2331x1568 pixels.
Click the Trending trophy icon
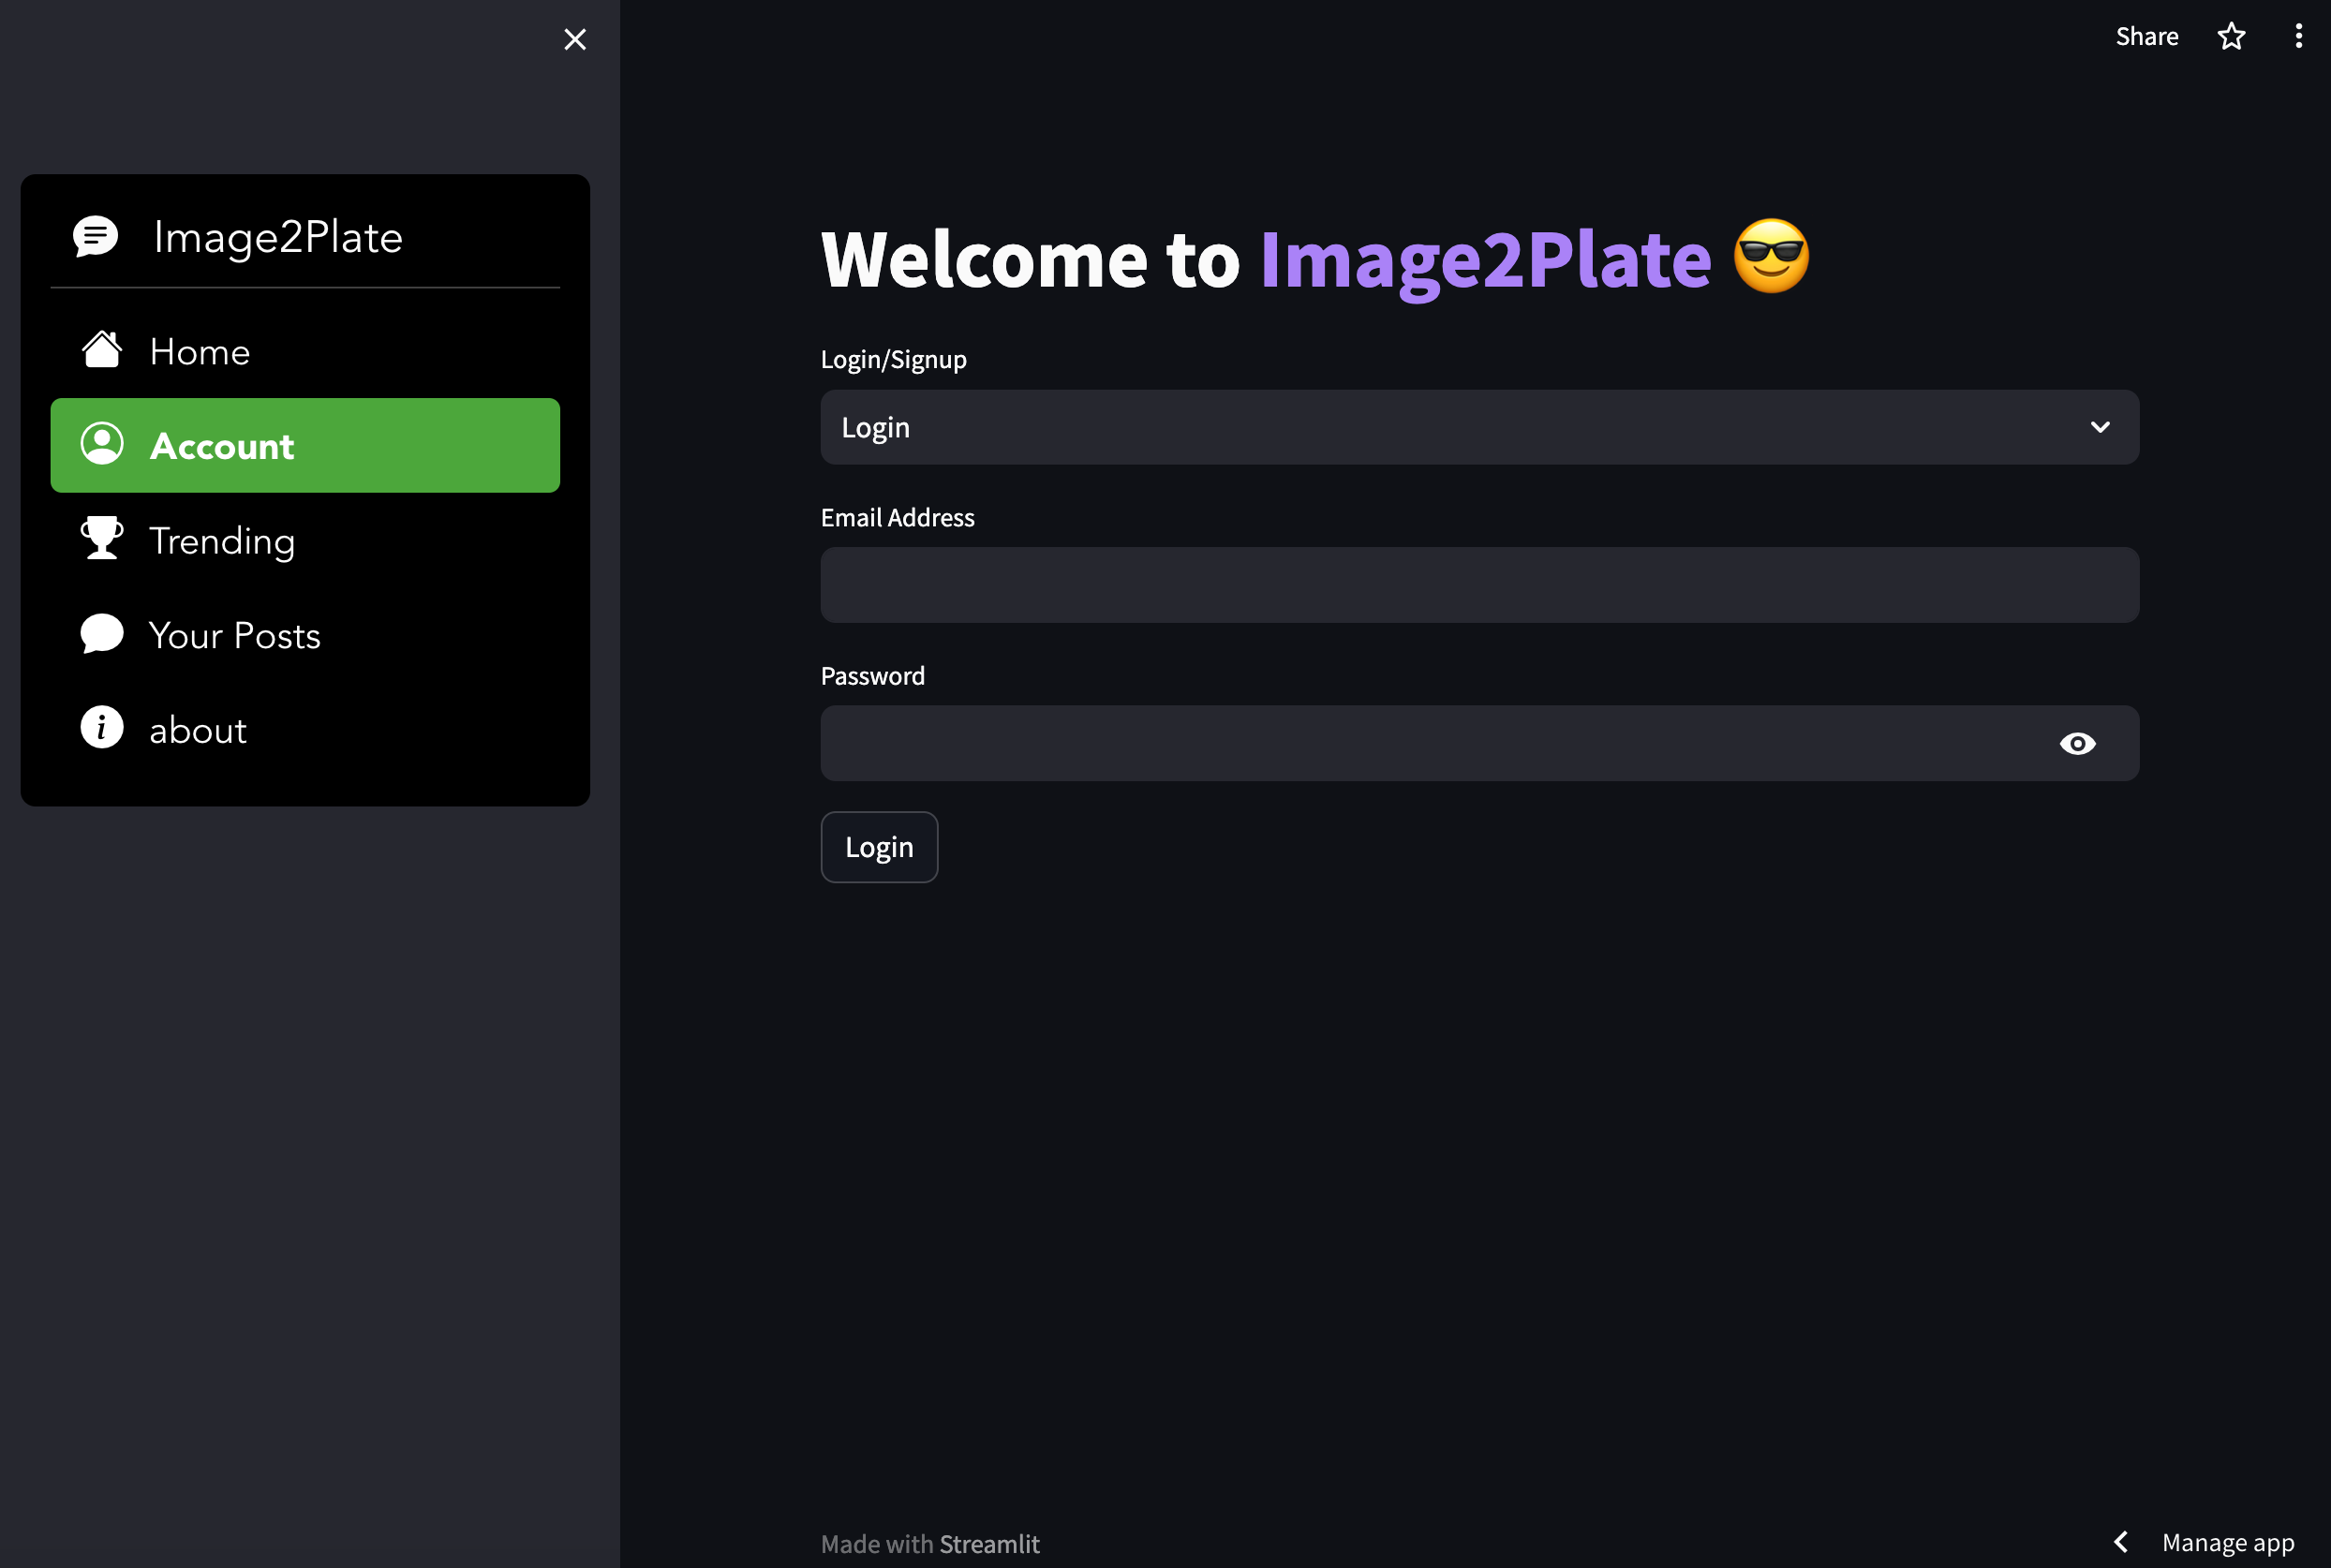102,539
